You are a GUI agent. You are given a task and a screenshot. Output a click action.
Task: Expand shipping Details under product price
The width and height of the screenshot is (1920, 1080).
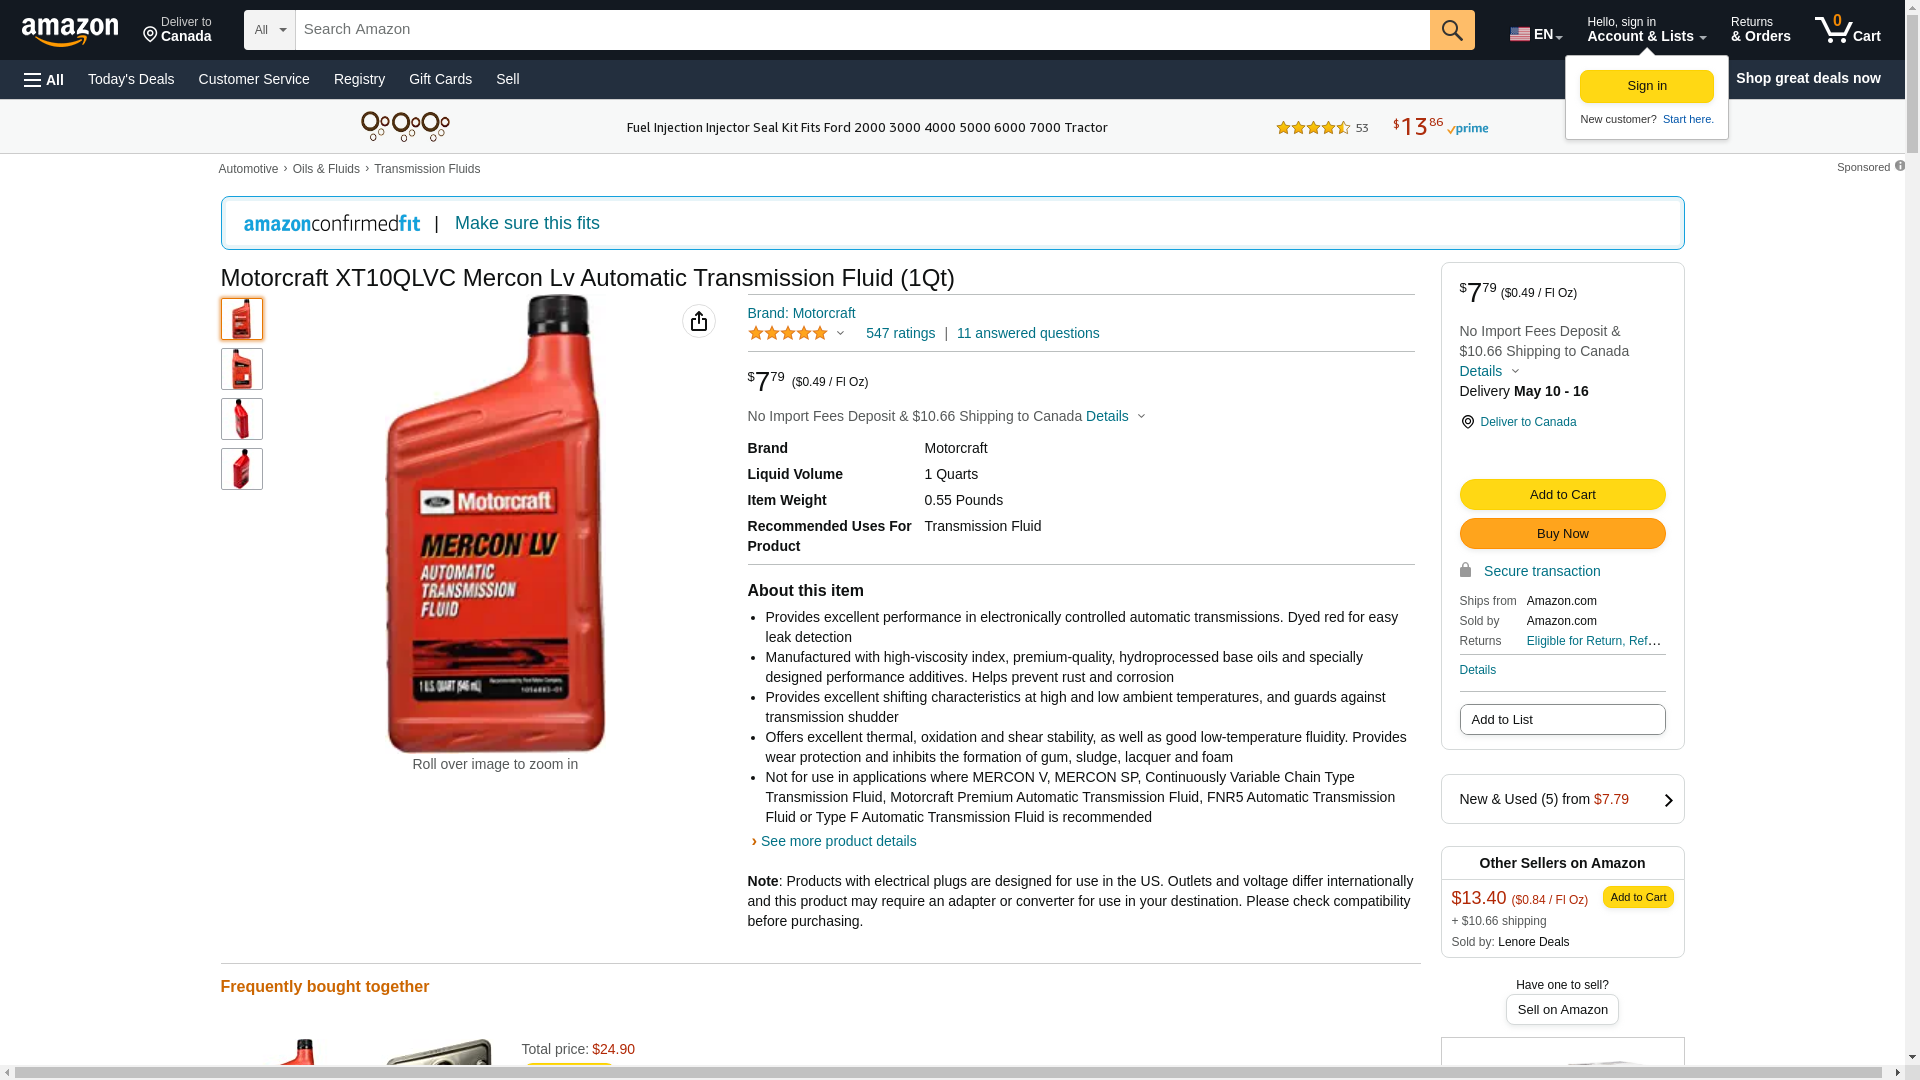coord(1116,416)
